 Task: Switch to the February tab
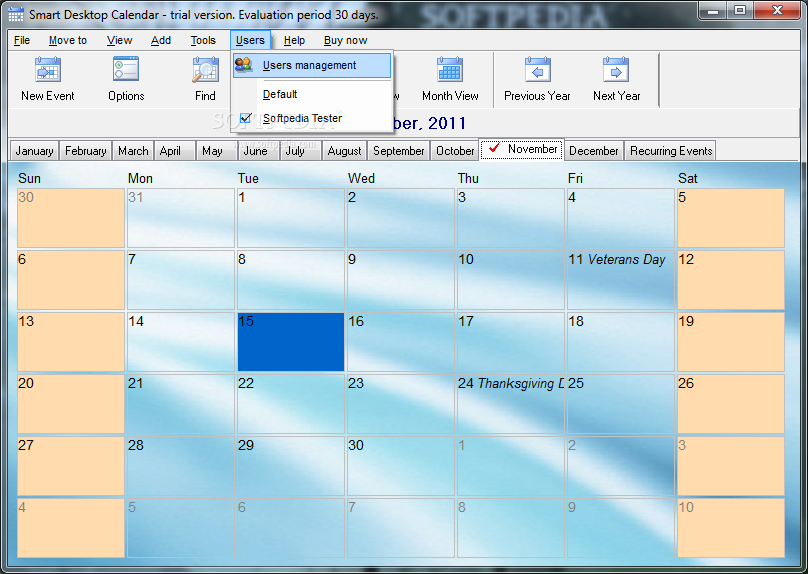[x=86, y=151]
